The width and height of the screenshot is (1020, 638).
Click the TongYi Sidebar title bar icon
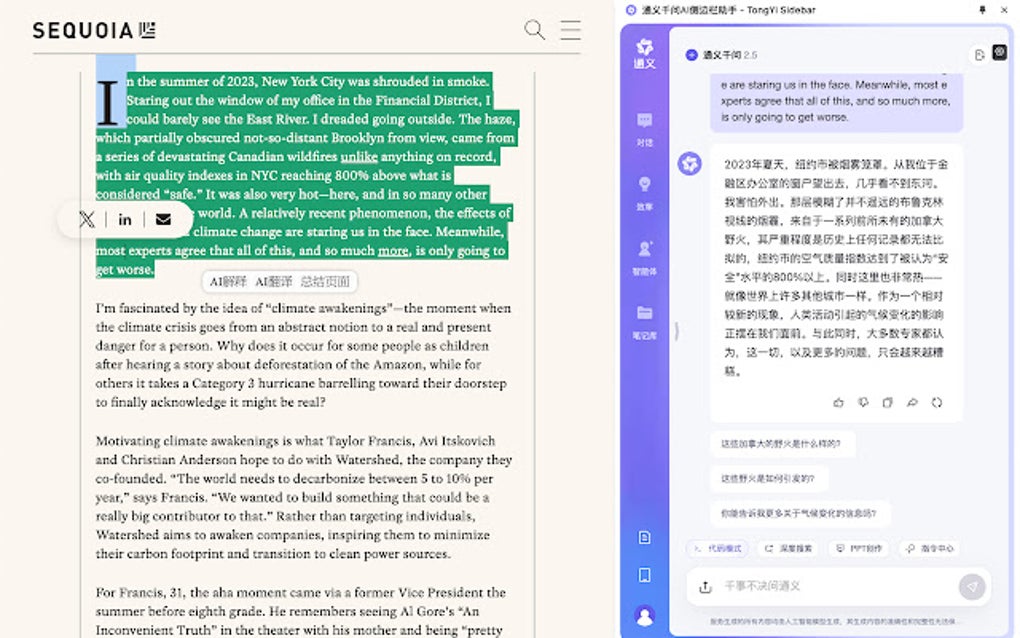pyautogui.click(x=630, y=10)
